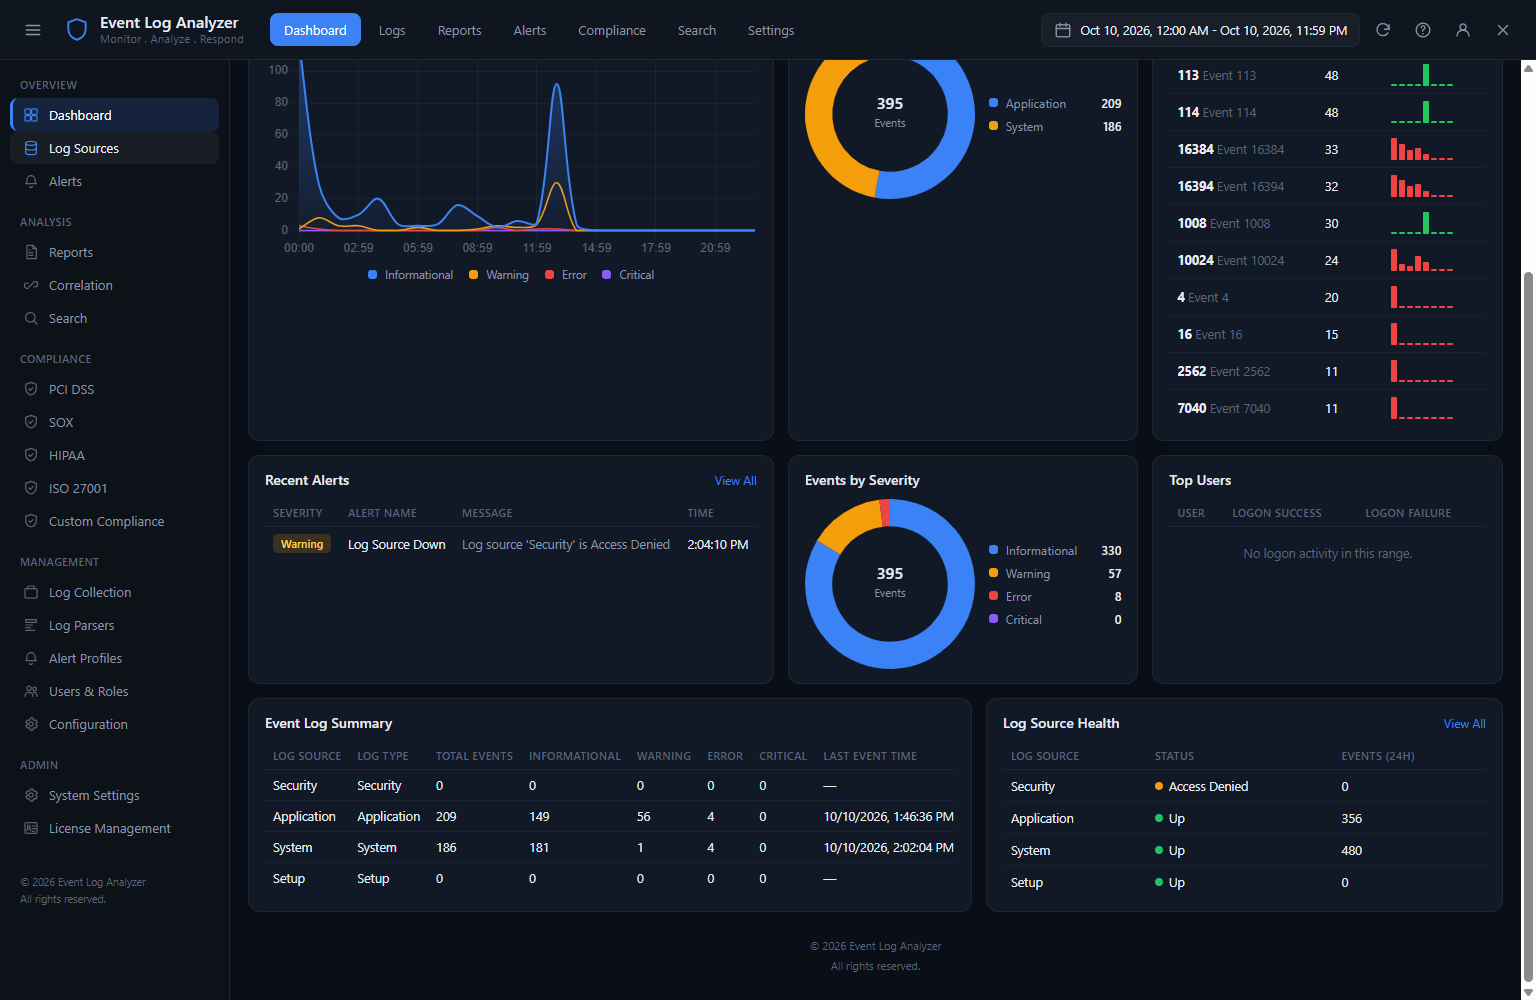1536x1000 pixels.
Task: Open the user profile icon
Action: (x=1463, y=30)
